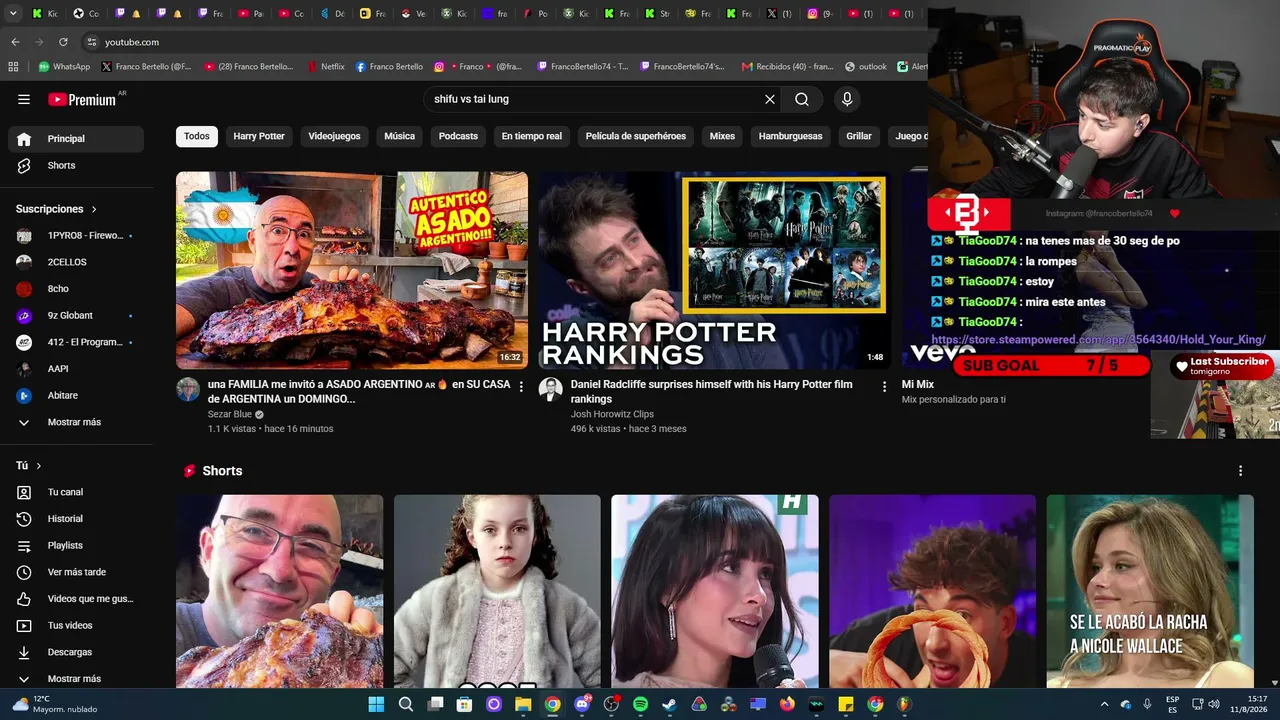Open OBS Studio from the taskbar
The image size is (1280, 720).
(611, 704)
